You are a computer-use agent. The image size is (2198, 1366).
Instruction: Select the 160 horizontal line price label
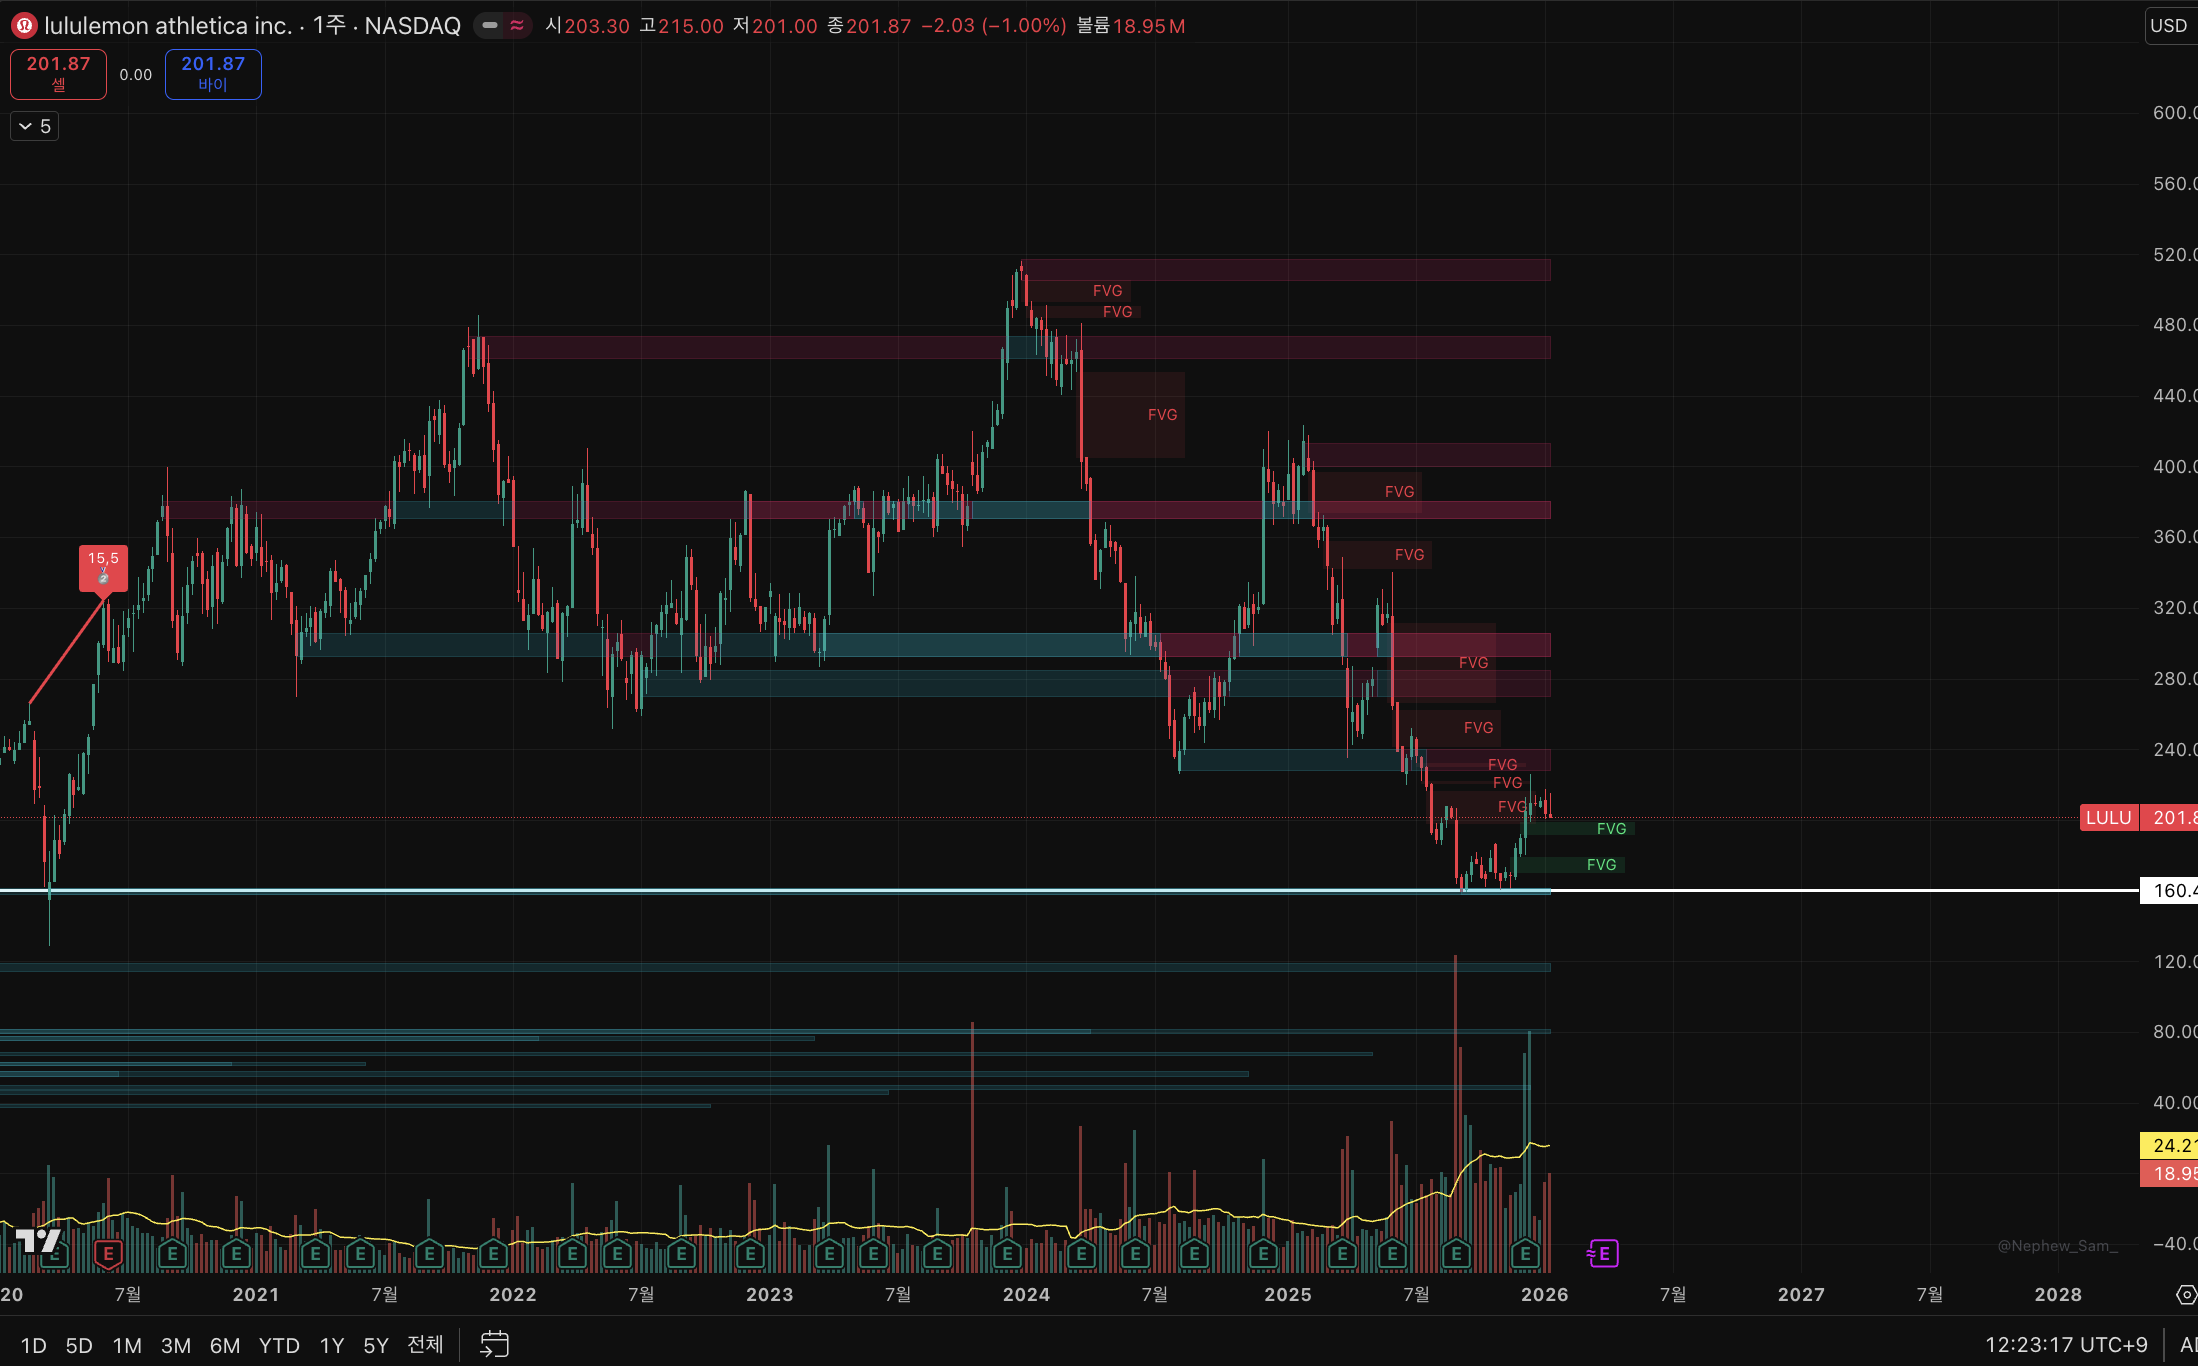click(2168, 890)
